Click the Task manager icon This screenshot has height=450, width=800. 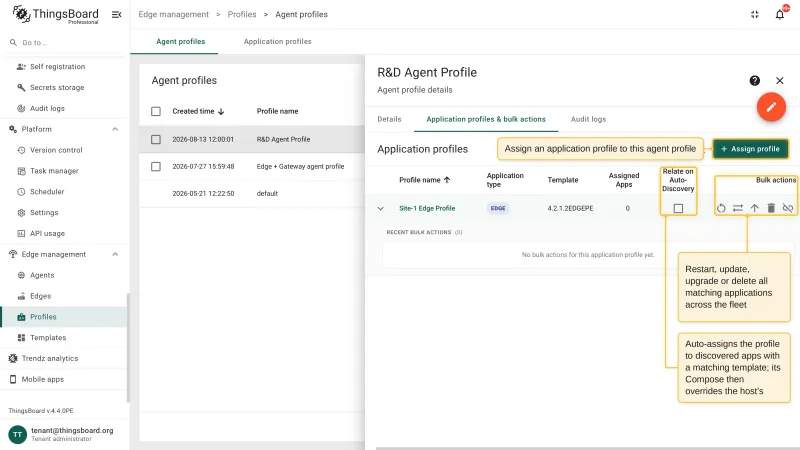pyautogui.click(x=21, y=171)
